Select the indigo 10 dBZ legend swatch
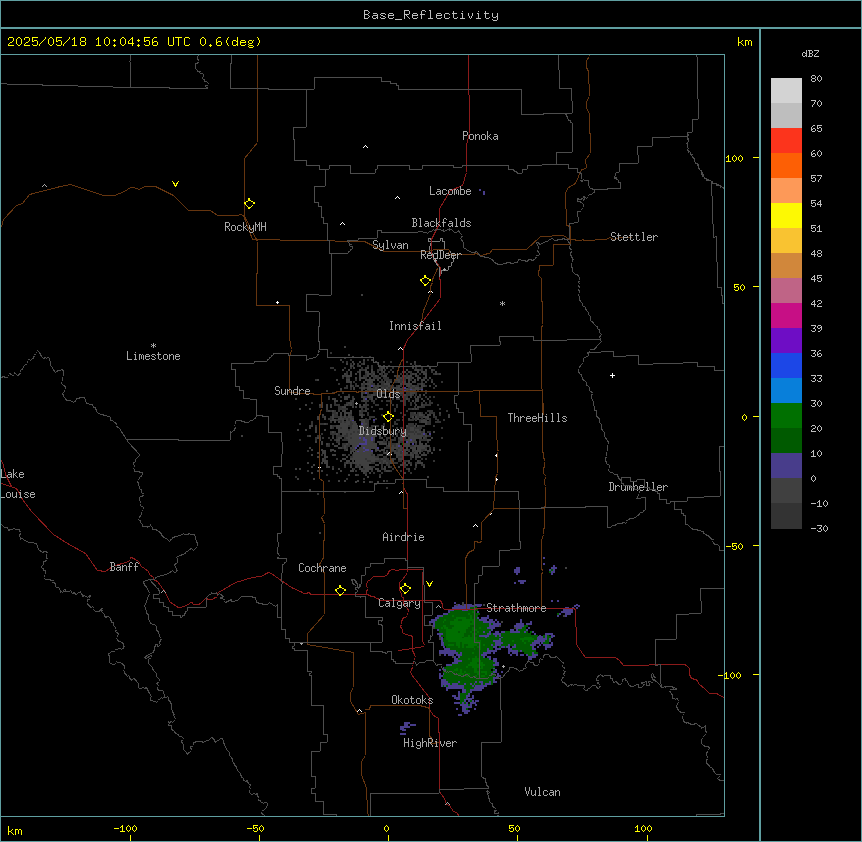 click(x=786, y=466)
